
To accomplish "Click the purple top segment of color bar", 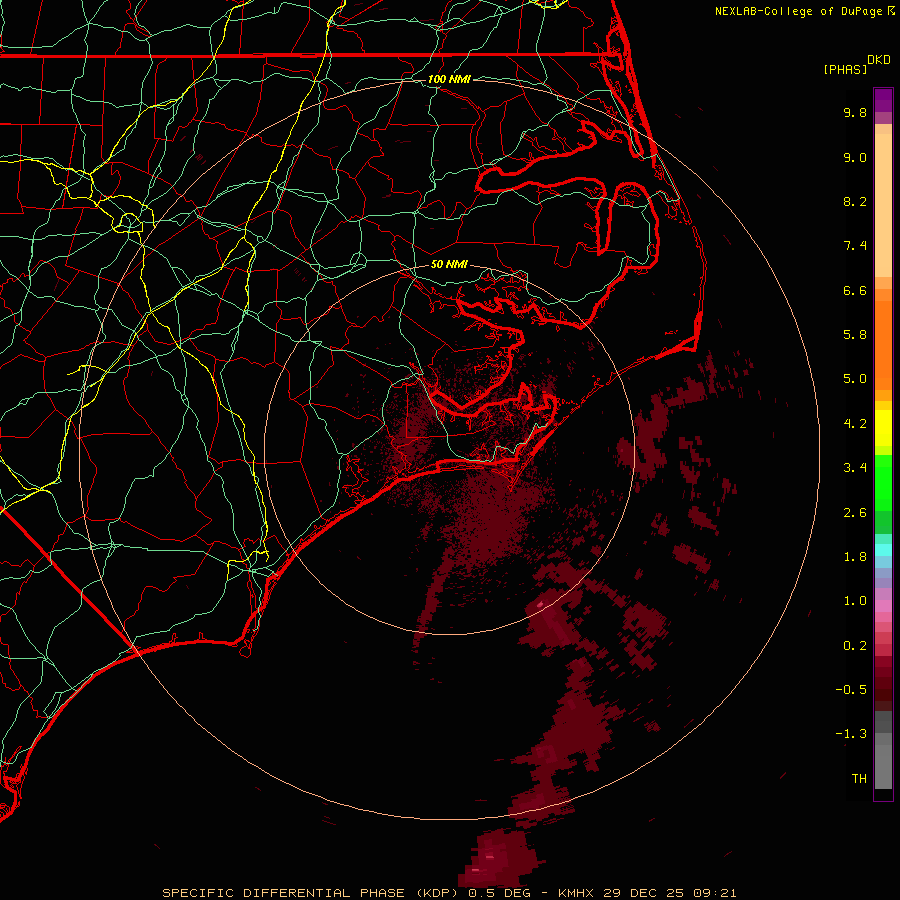I will [x=883, y=101].
